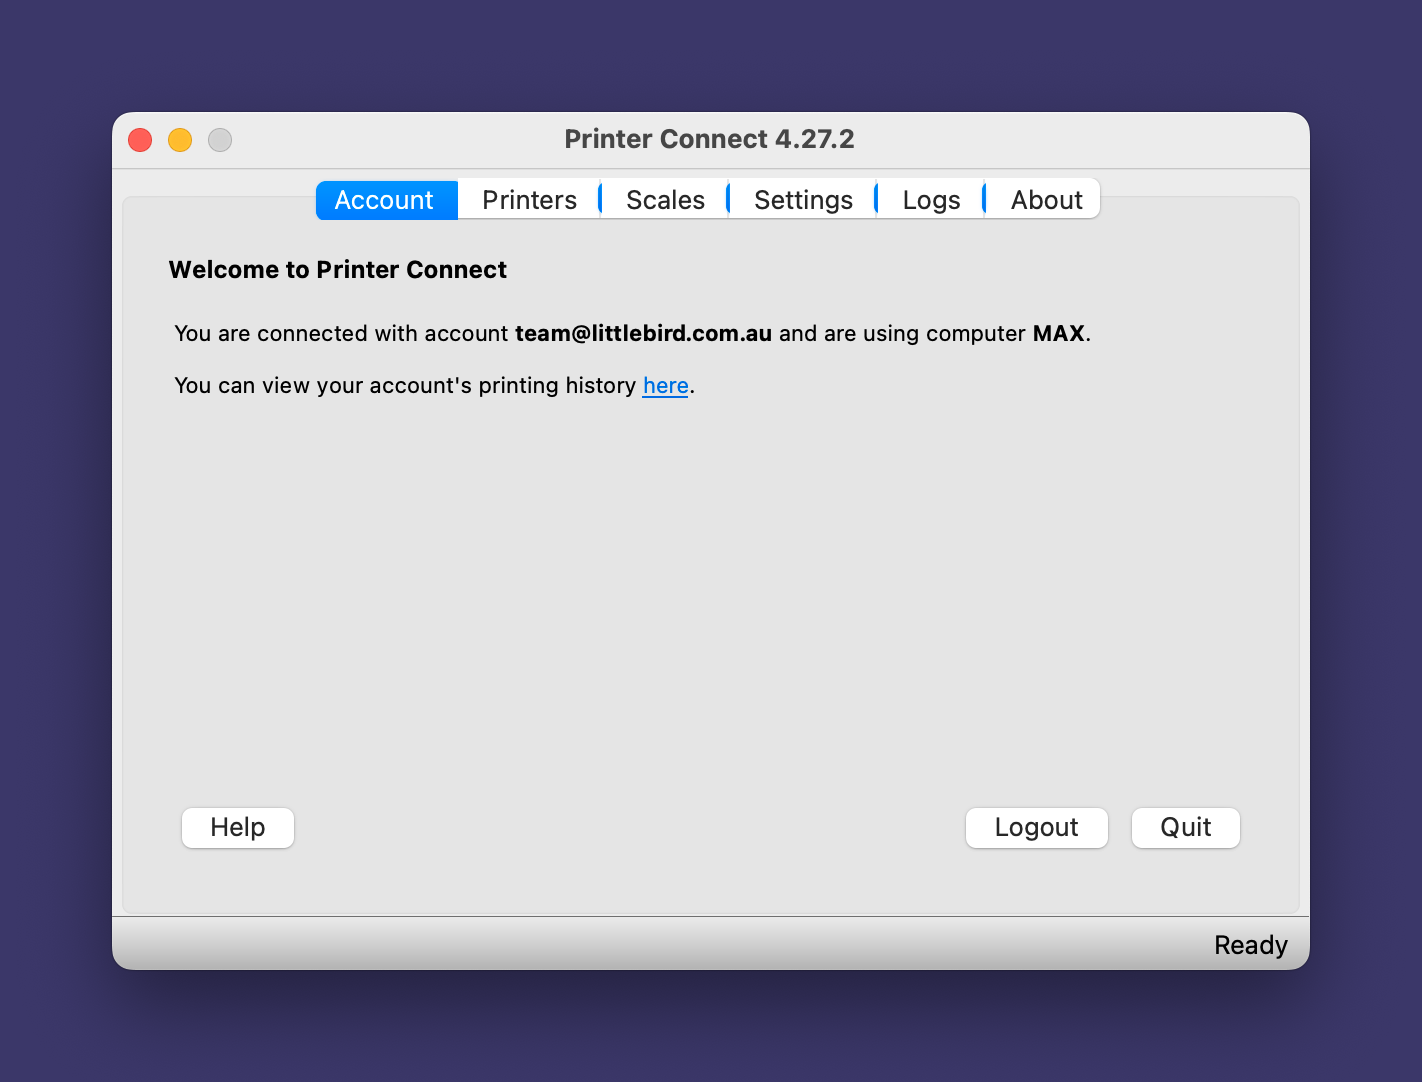Click the greyed-out zoom window button

point(220,140)
